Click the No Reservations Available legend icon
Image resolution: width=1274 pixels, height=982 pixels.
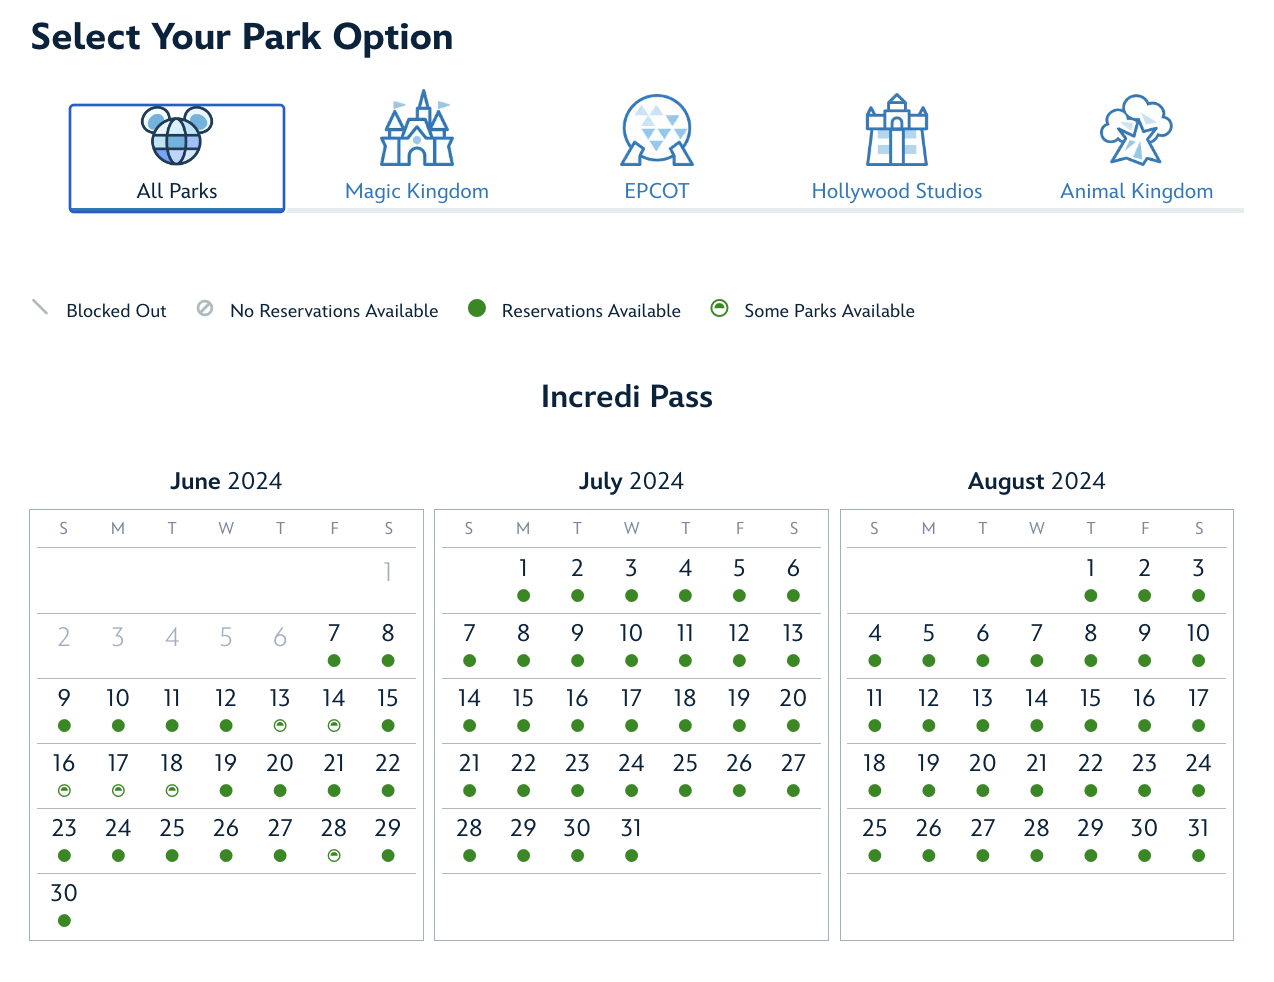point(205,308)
